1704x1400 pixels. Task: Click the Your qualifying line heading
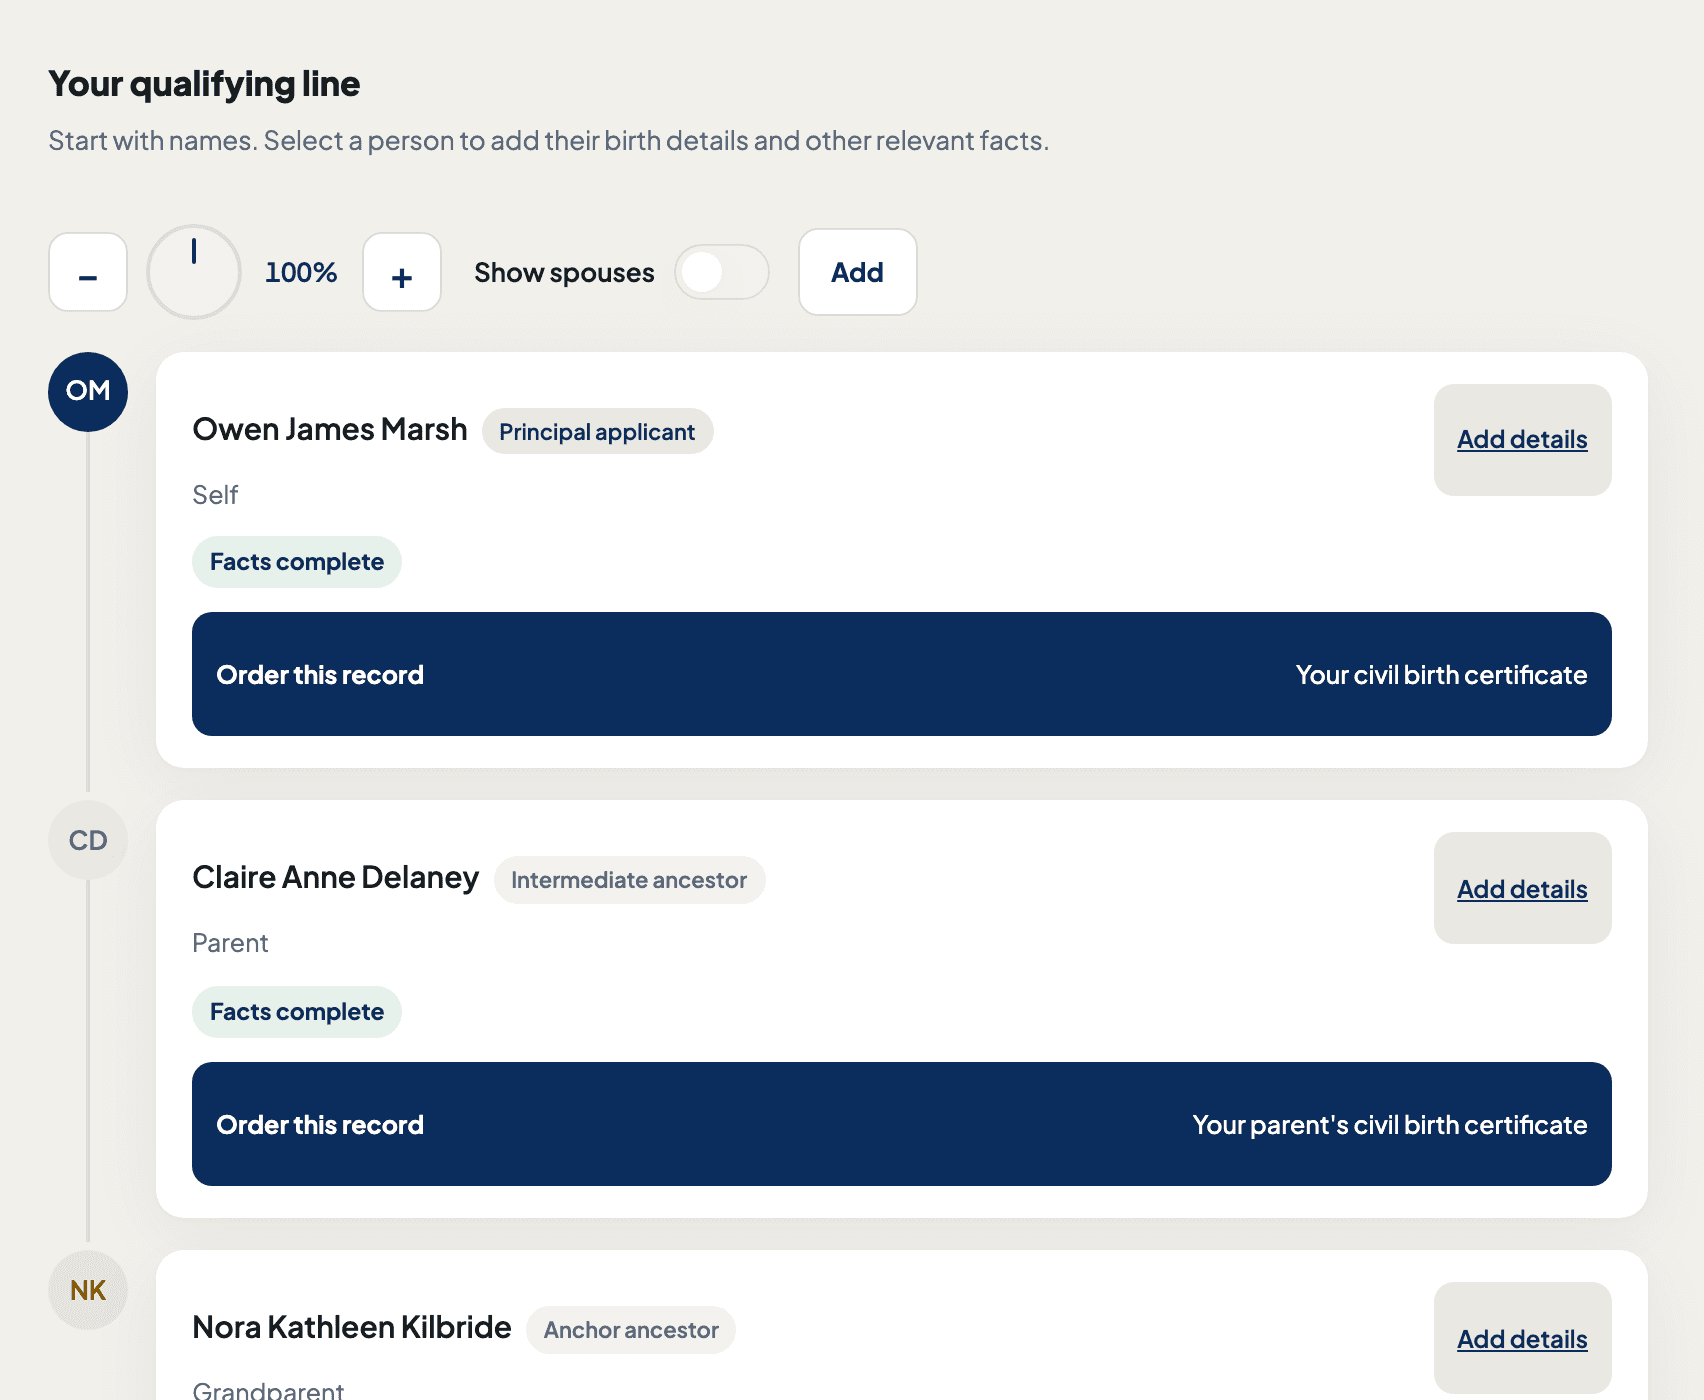pyautogui.click(x=204, y=84)
